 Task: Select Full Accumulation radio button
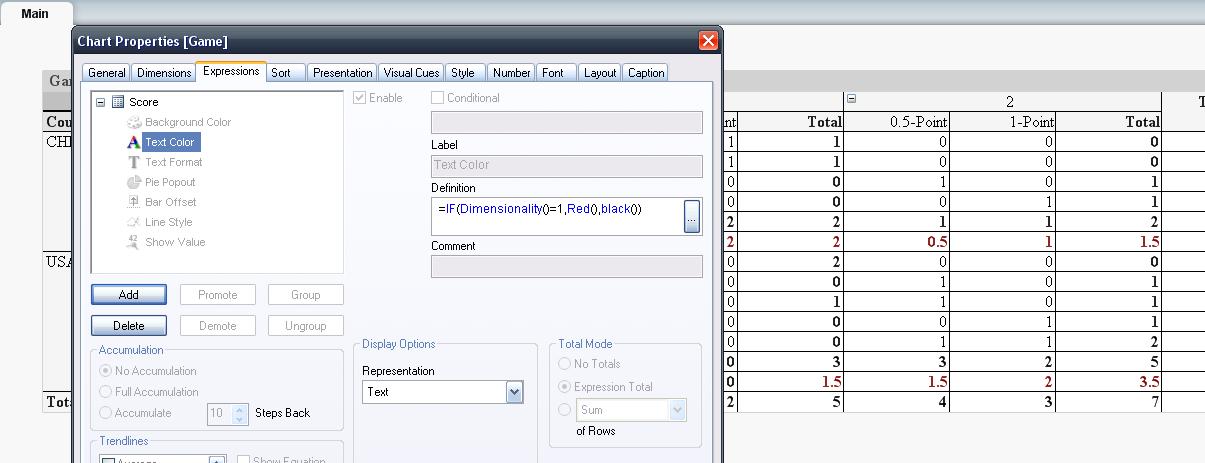coord(106,392)
